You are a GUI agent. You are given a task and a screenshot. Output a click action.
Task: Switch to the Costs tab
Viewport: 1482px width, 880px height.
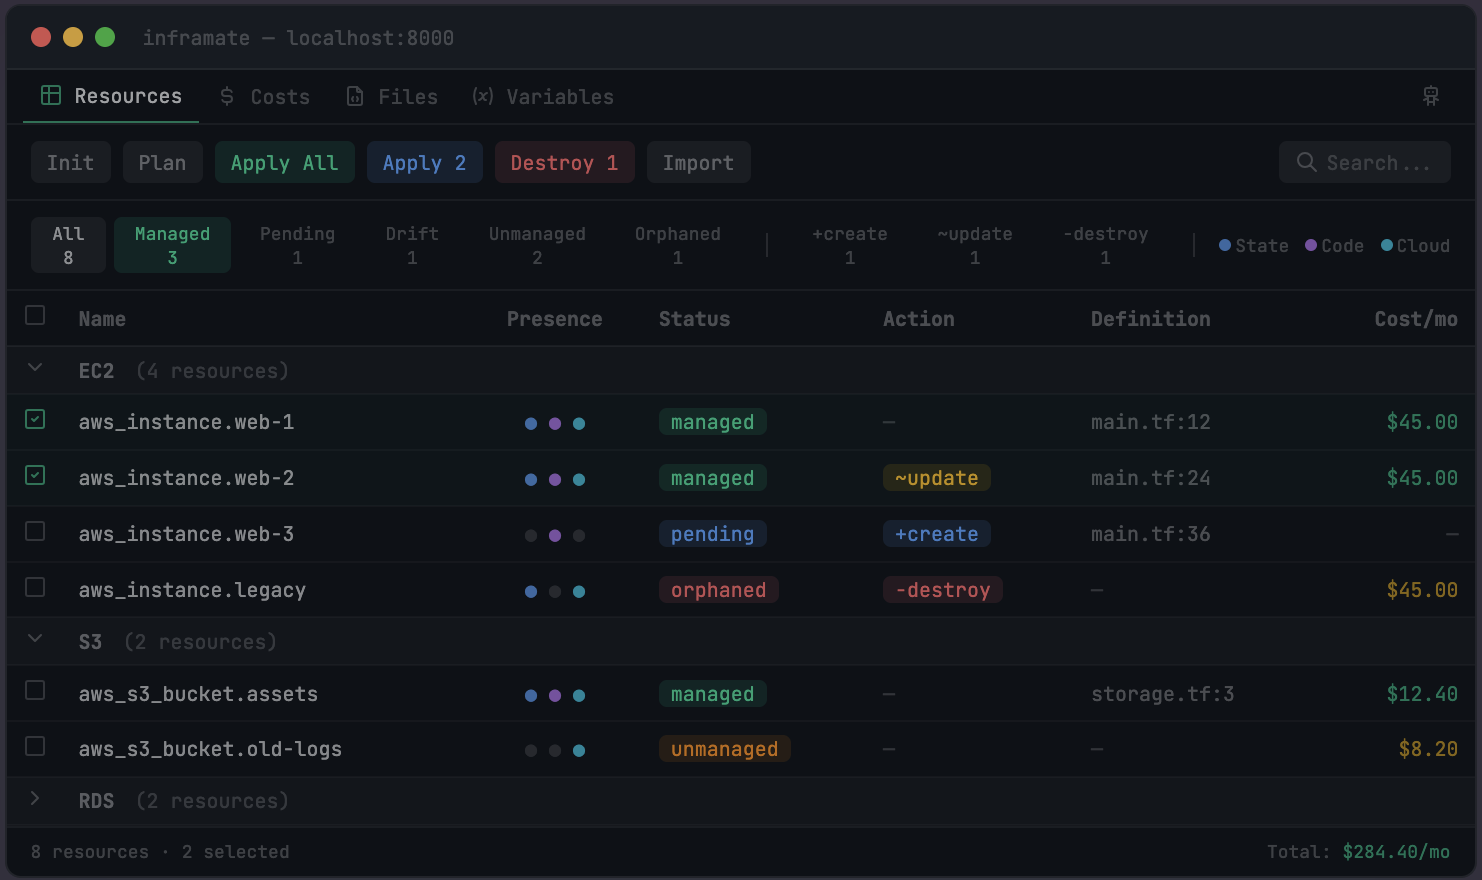[265, 97]
